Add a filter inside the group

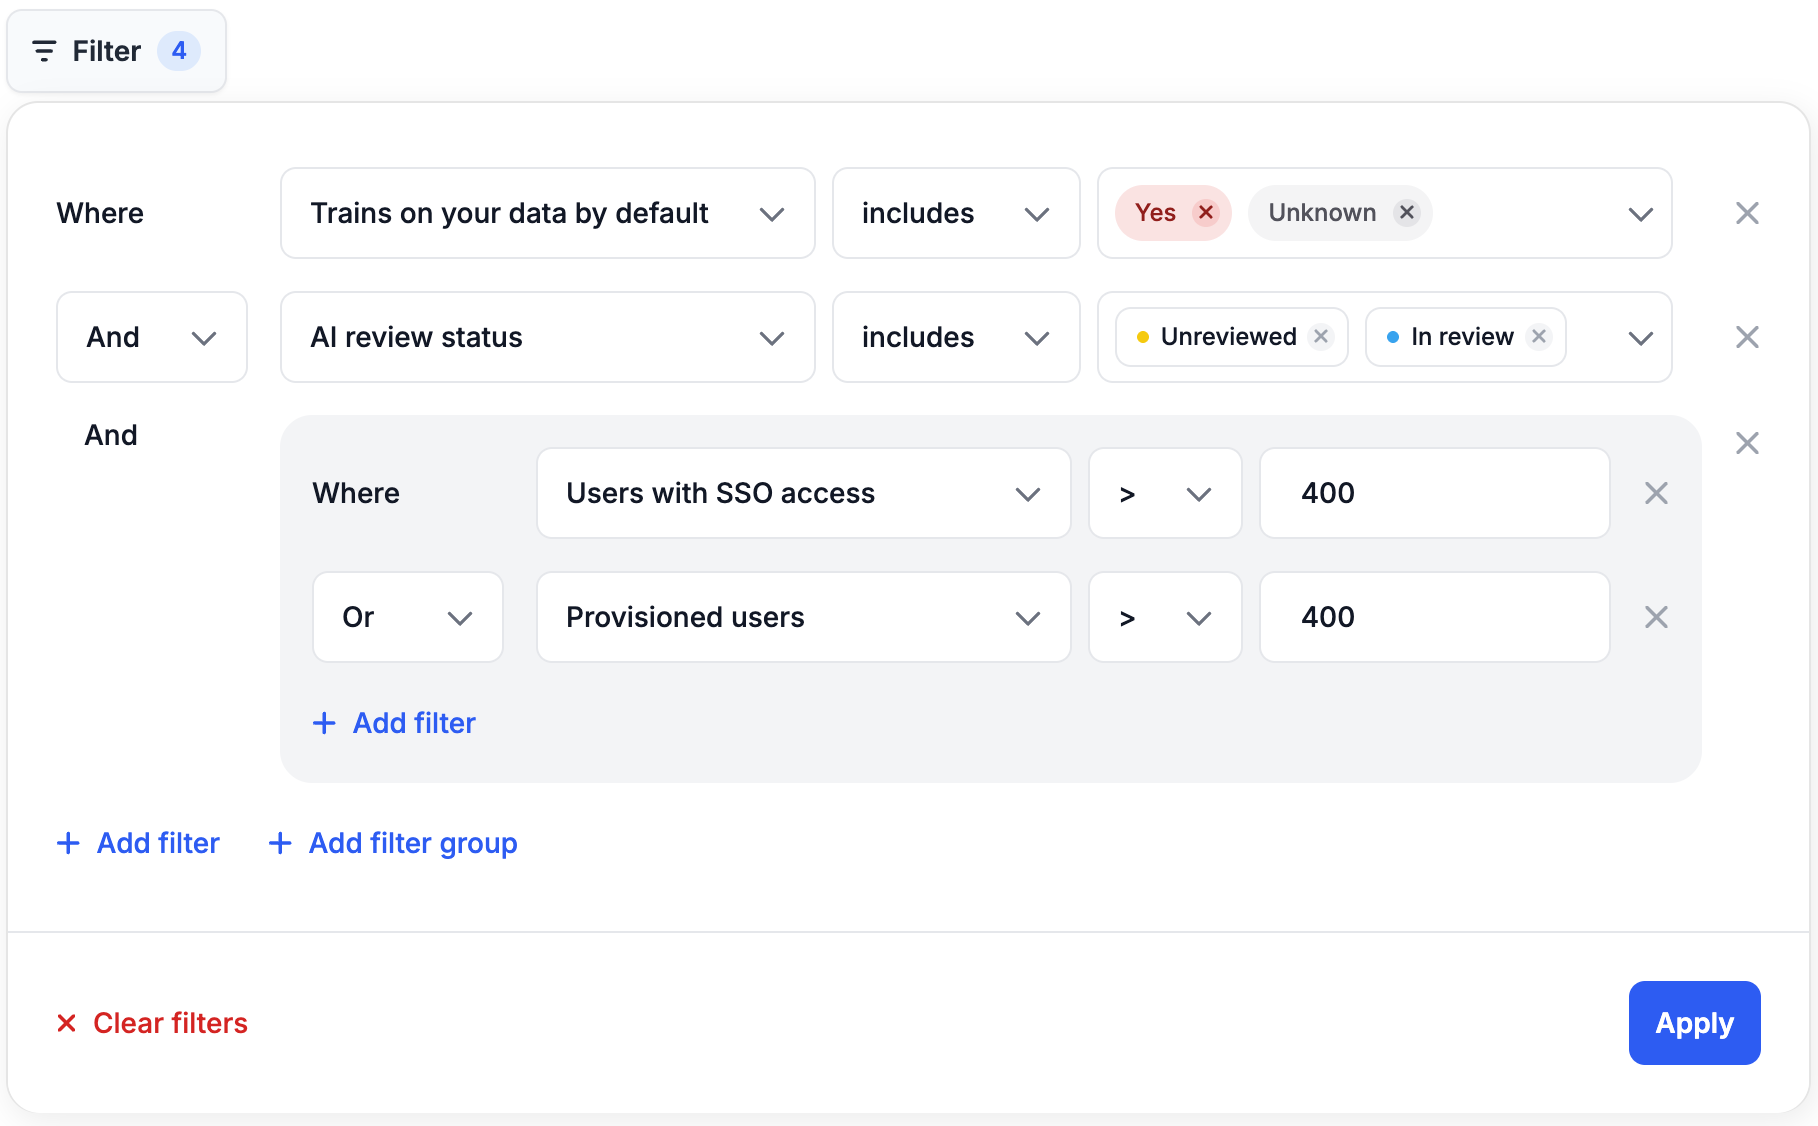coord(394,722)
